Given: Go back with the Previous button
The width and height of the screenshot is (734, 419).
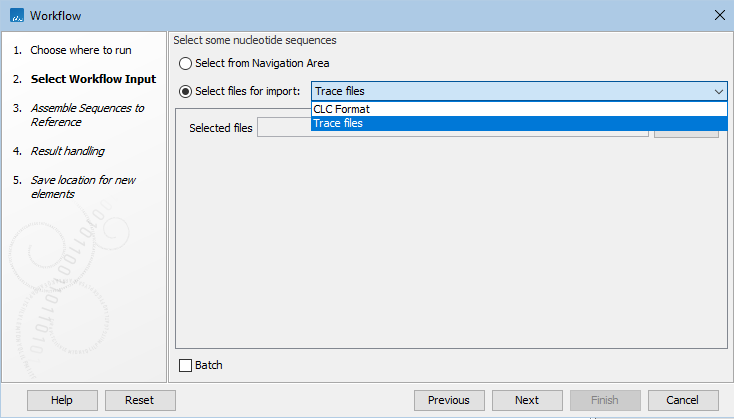Looking at the screenshot, I should (x=449, y=400).
